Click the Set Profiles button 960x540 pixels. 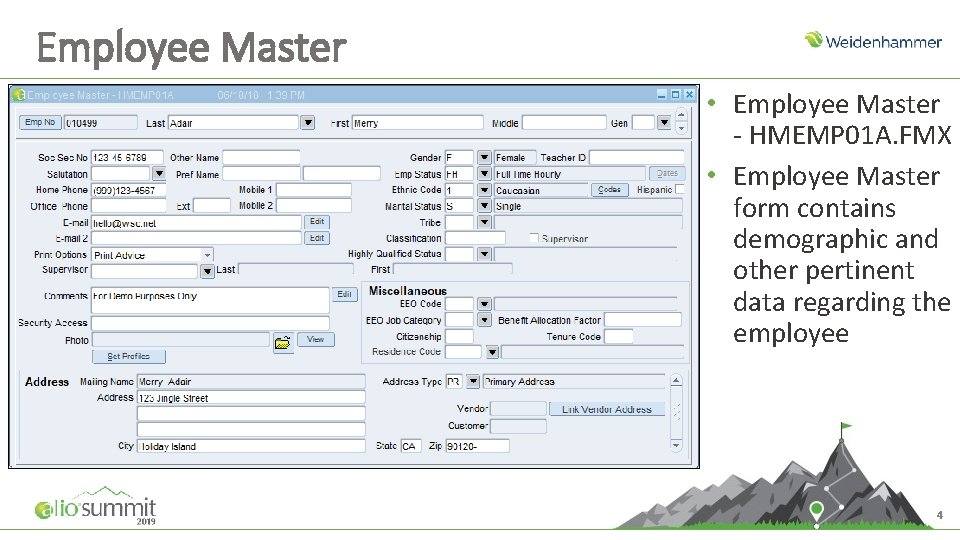129,356
